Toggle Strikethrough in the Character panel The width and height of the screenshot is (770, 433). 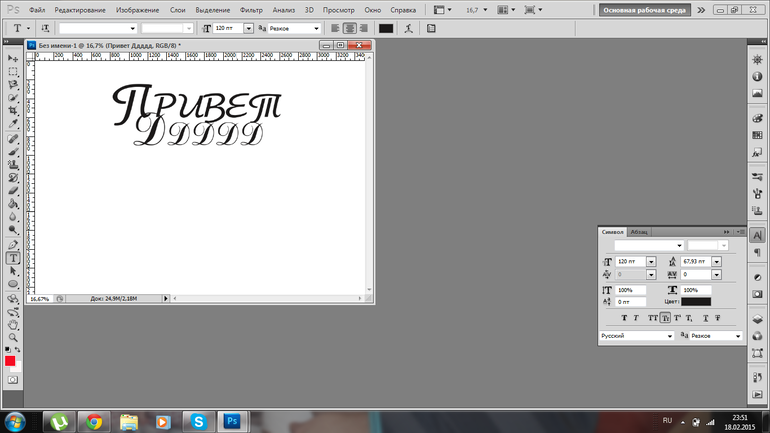tap(717, 317)
